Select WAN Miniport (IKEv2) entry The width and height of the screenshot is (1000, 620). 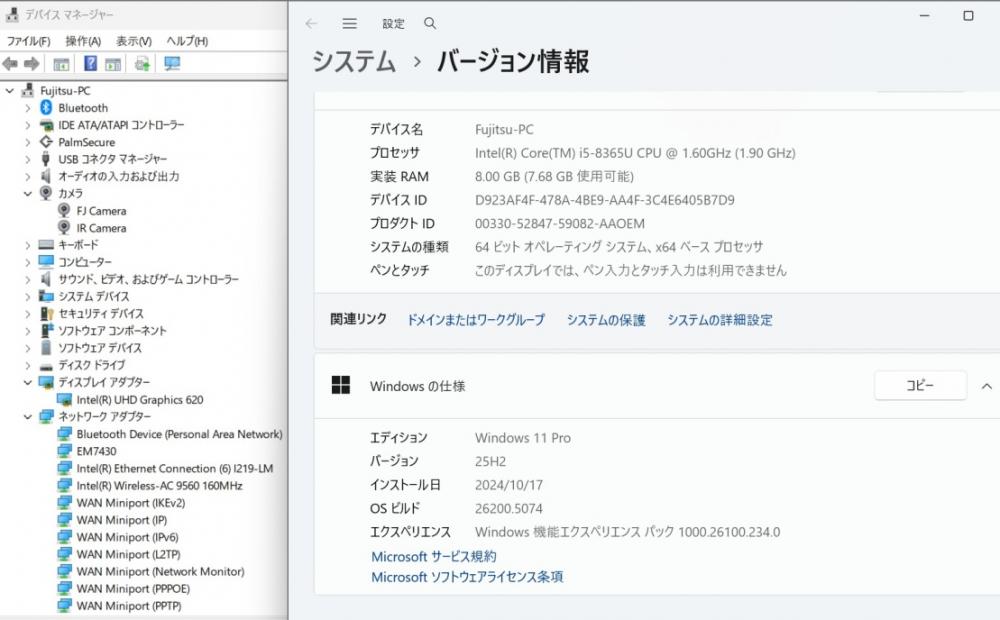tap(131, 503)
